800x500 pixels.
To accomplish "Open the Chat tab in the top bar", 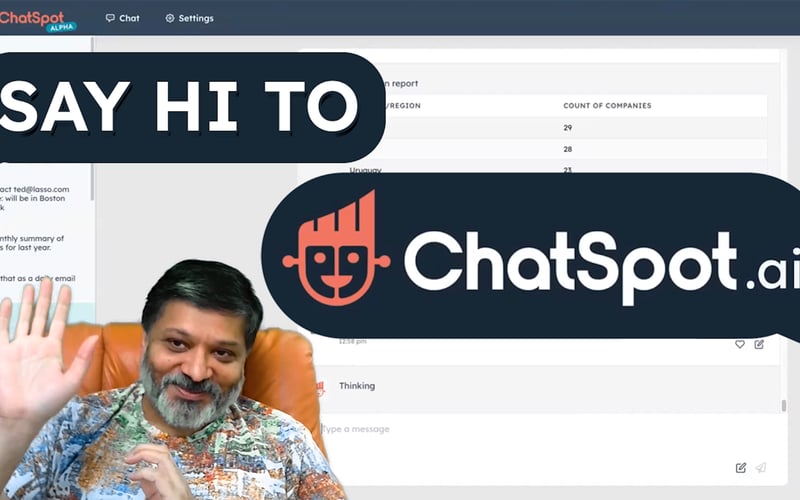I will (122, 18).
